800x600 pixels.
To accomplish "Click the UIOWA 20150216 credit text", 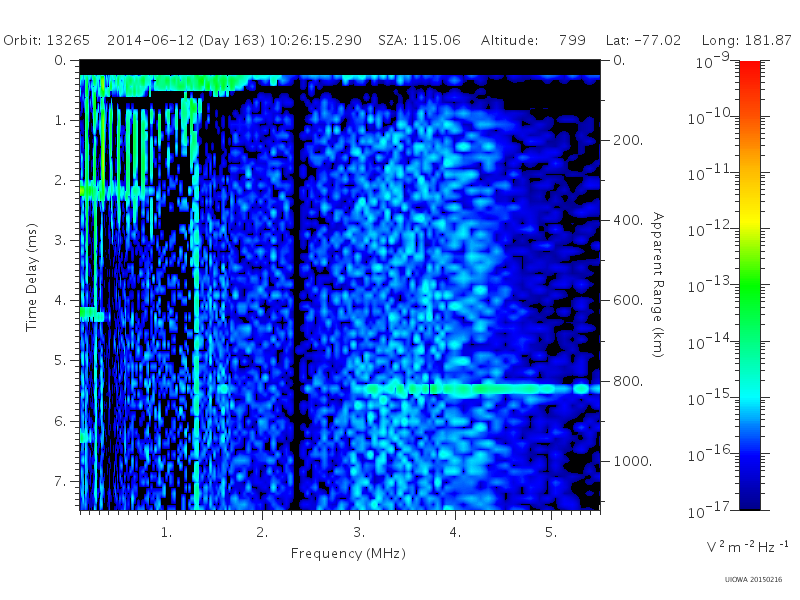I will tap(753, 580).
